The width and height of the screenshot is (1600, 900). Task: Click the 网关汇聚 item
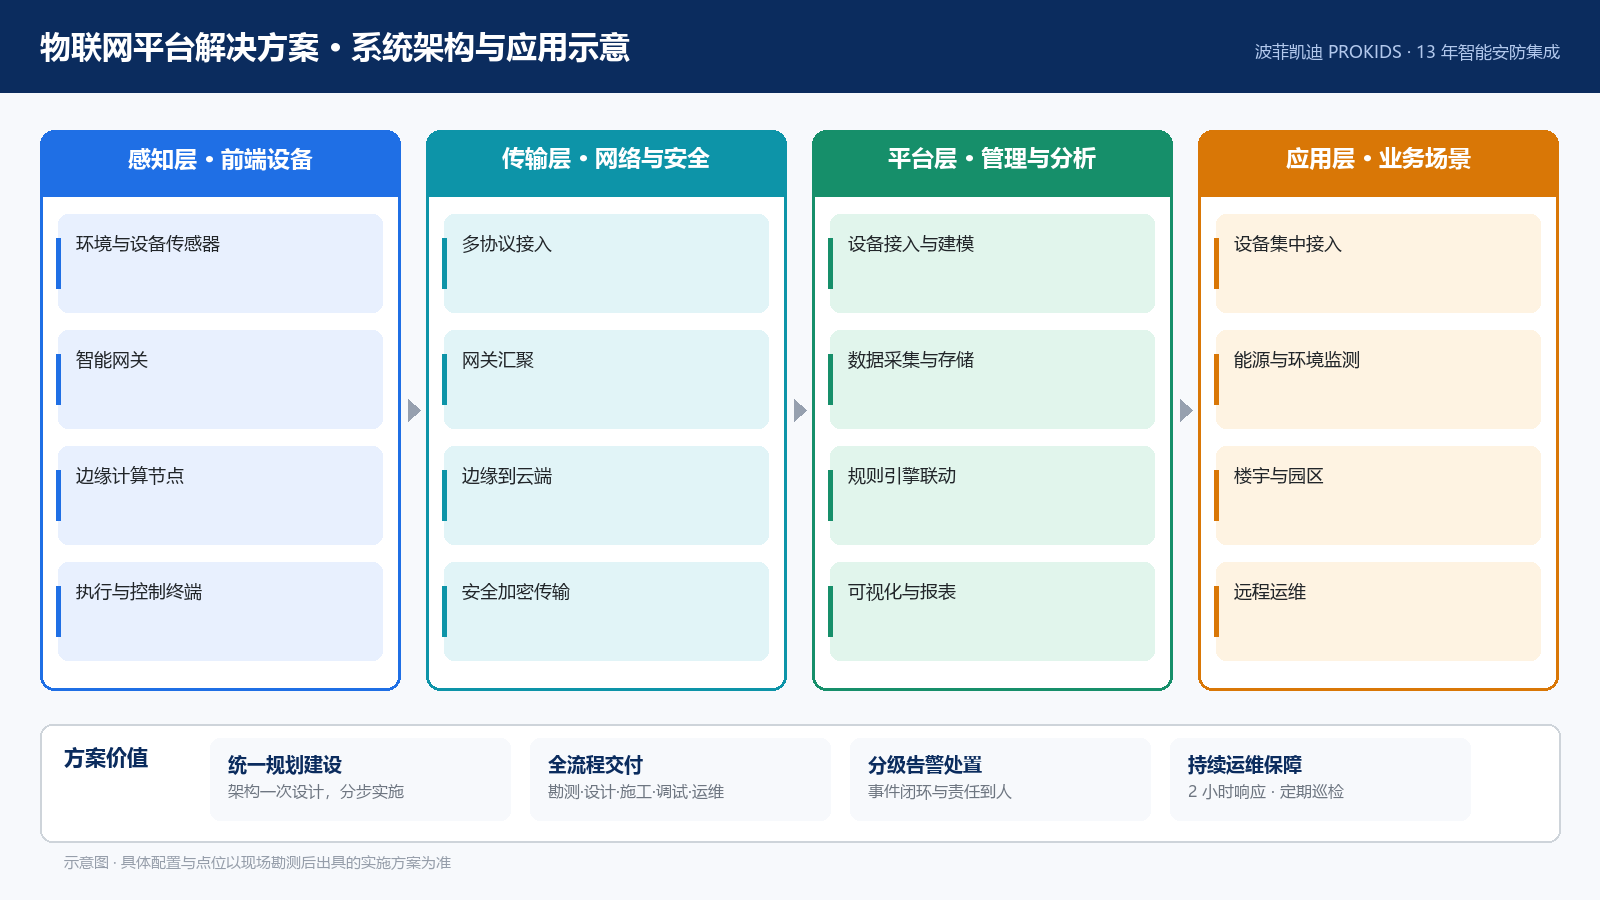coord(606,379)
